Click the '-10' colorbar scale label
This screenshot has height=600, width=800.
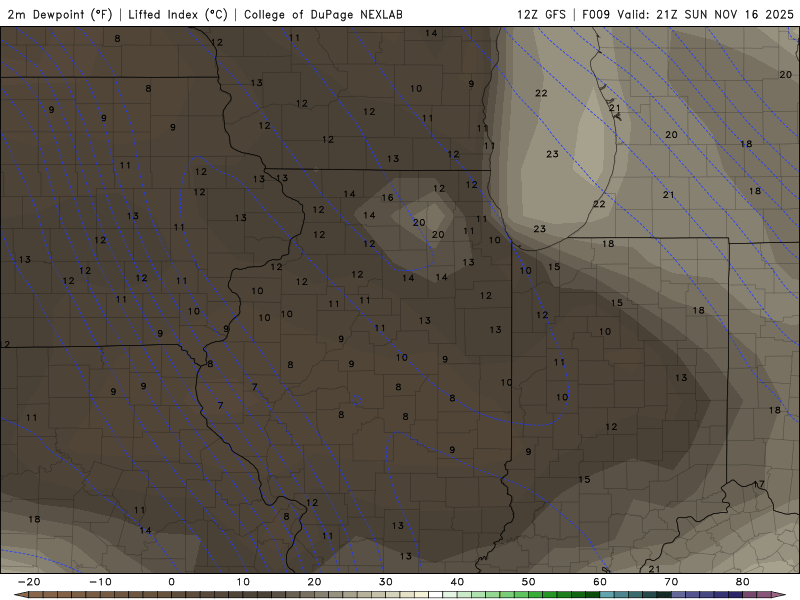click(100, 582)
